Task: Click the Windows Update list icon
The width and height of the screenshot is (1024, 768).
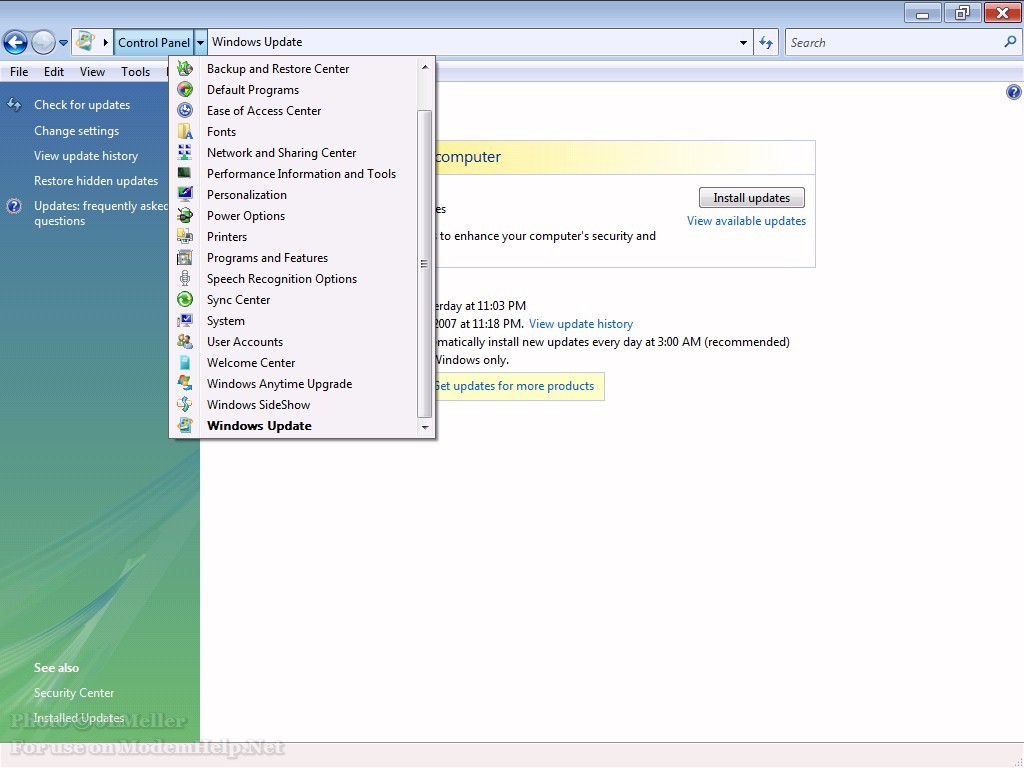Action: tap(185, 425)
